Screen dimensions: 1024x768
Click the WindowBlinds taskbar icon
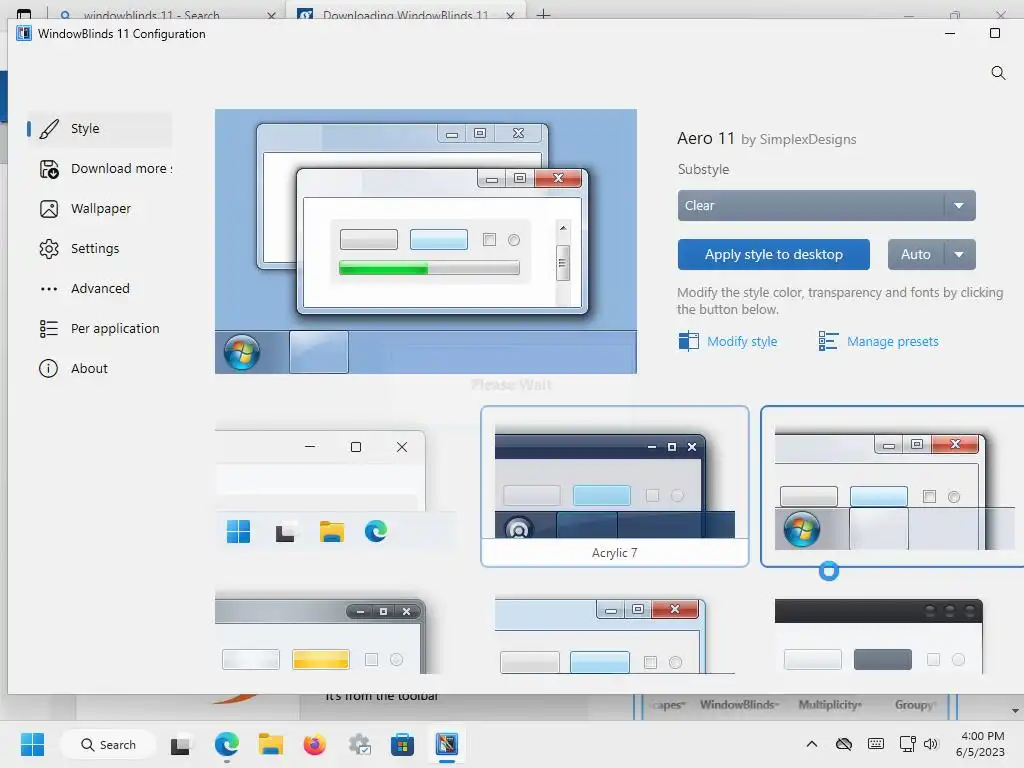[447, 744]
